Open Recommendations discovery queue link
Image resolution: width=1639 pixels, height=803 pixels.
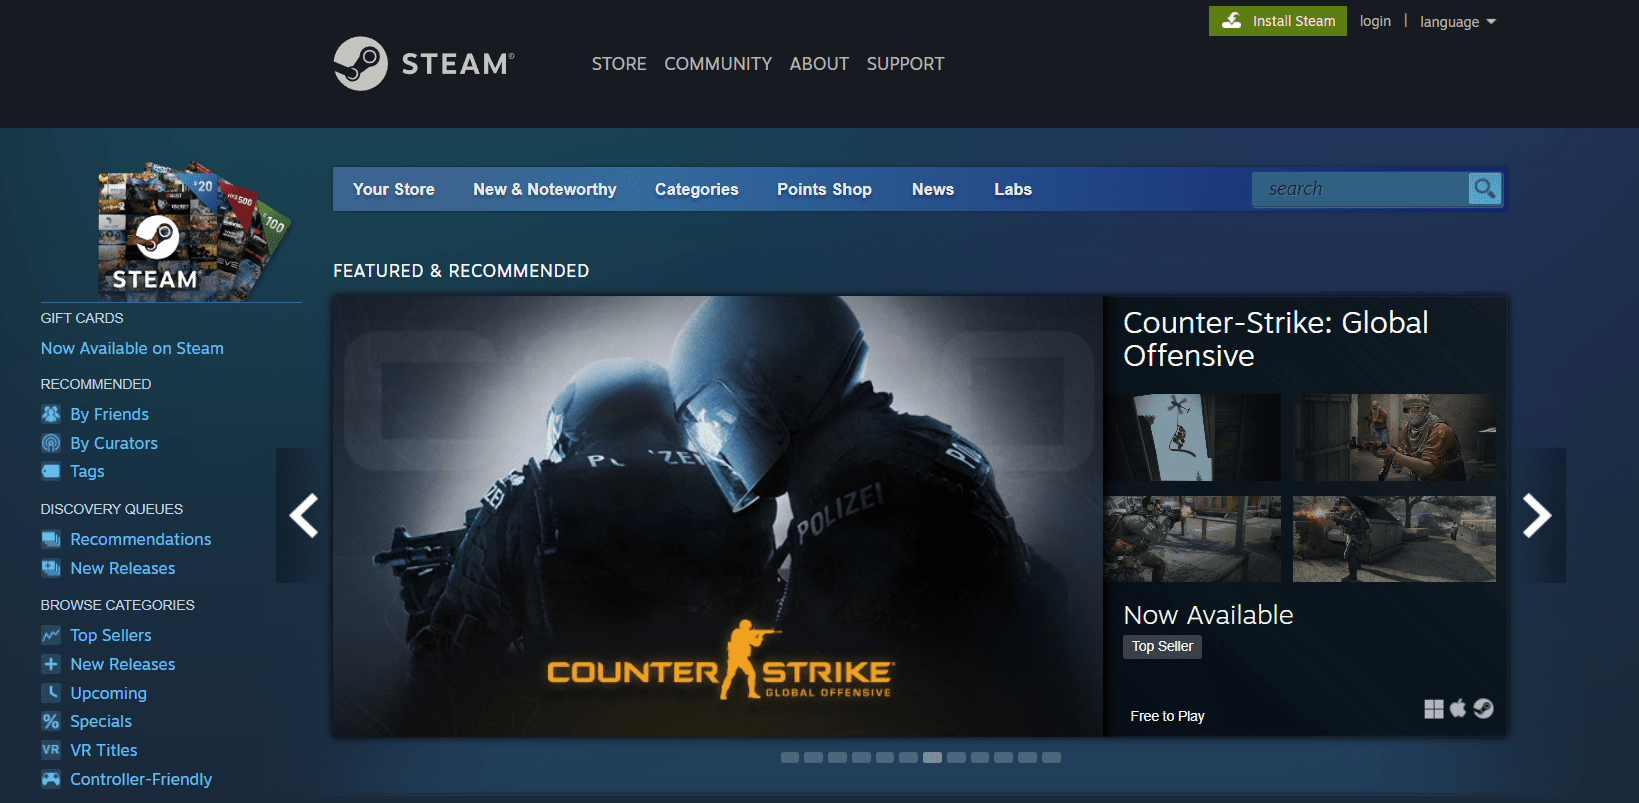(x=141, y=539)
